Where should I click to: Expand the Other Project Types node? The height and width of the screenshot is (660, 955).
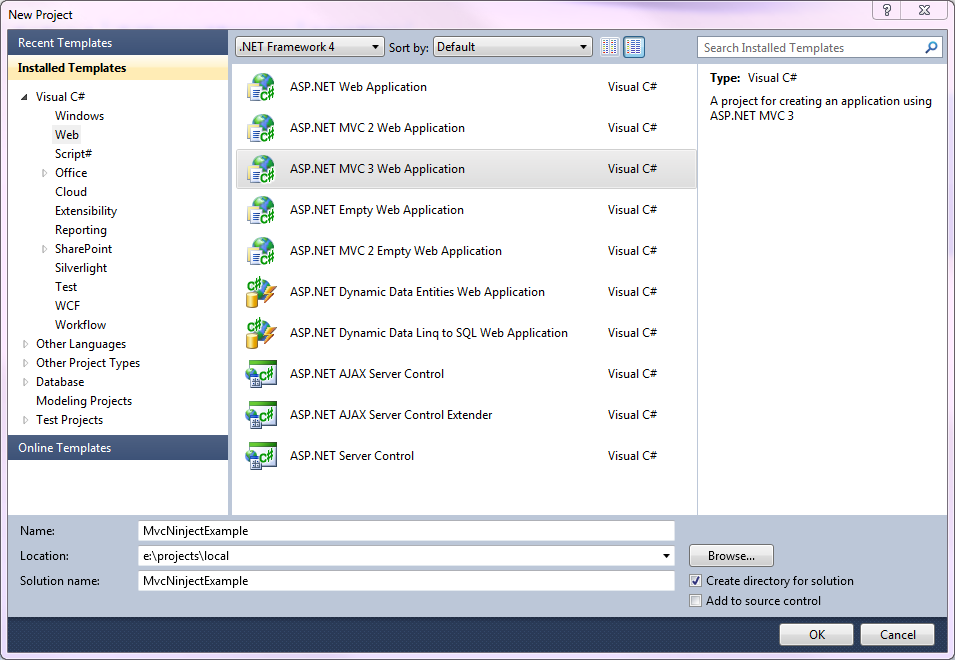point(25,363)
